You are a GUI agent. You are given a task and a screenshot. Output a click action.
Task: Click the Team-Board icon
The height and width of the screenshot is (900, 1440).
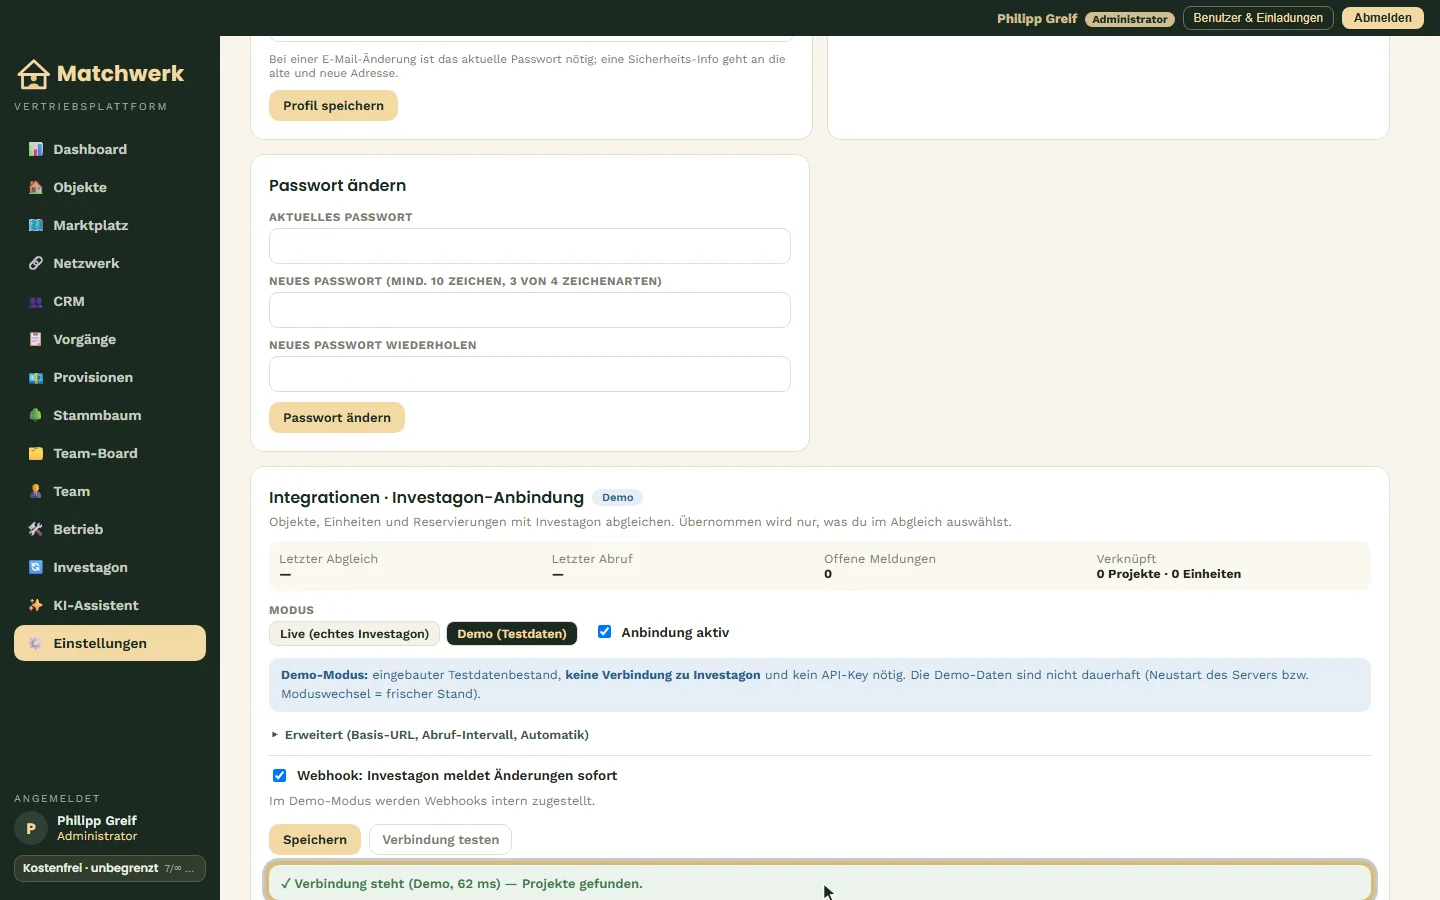click(36, 453)
